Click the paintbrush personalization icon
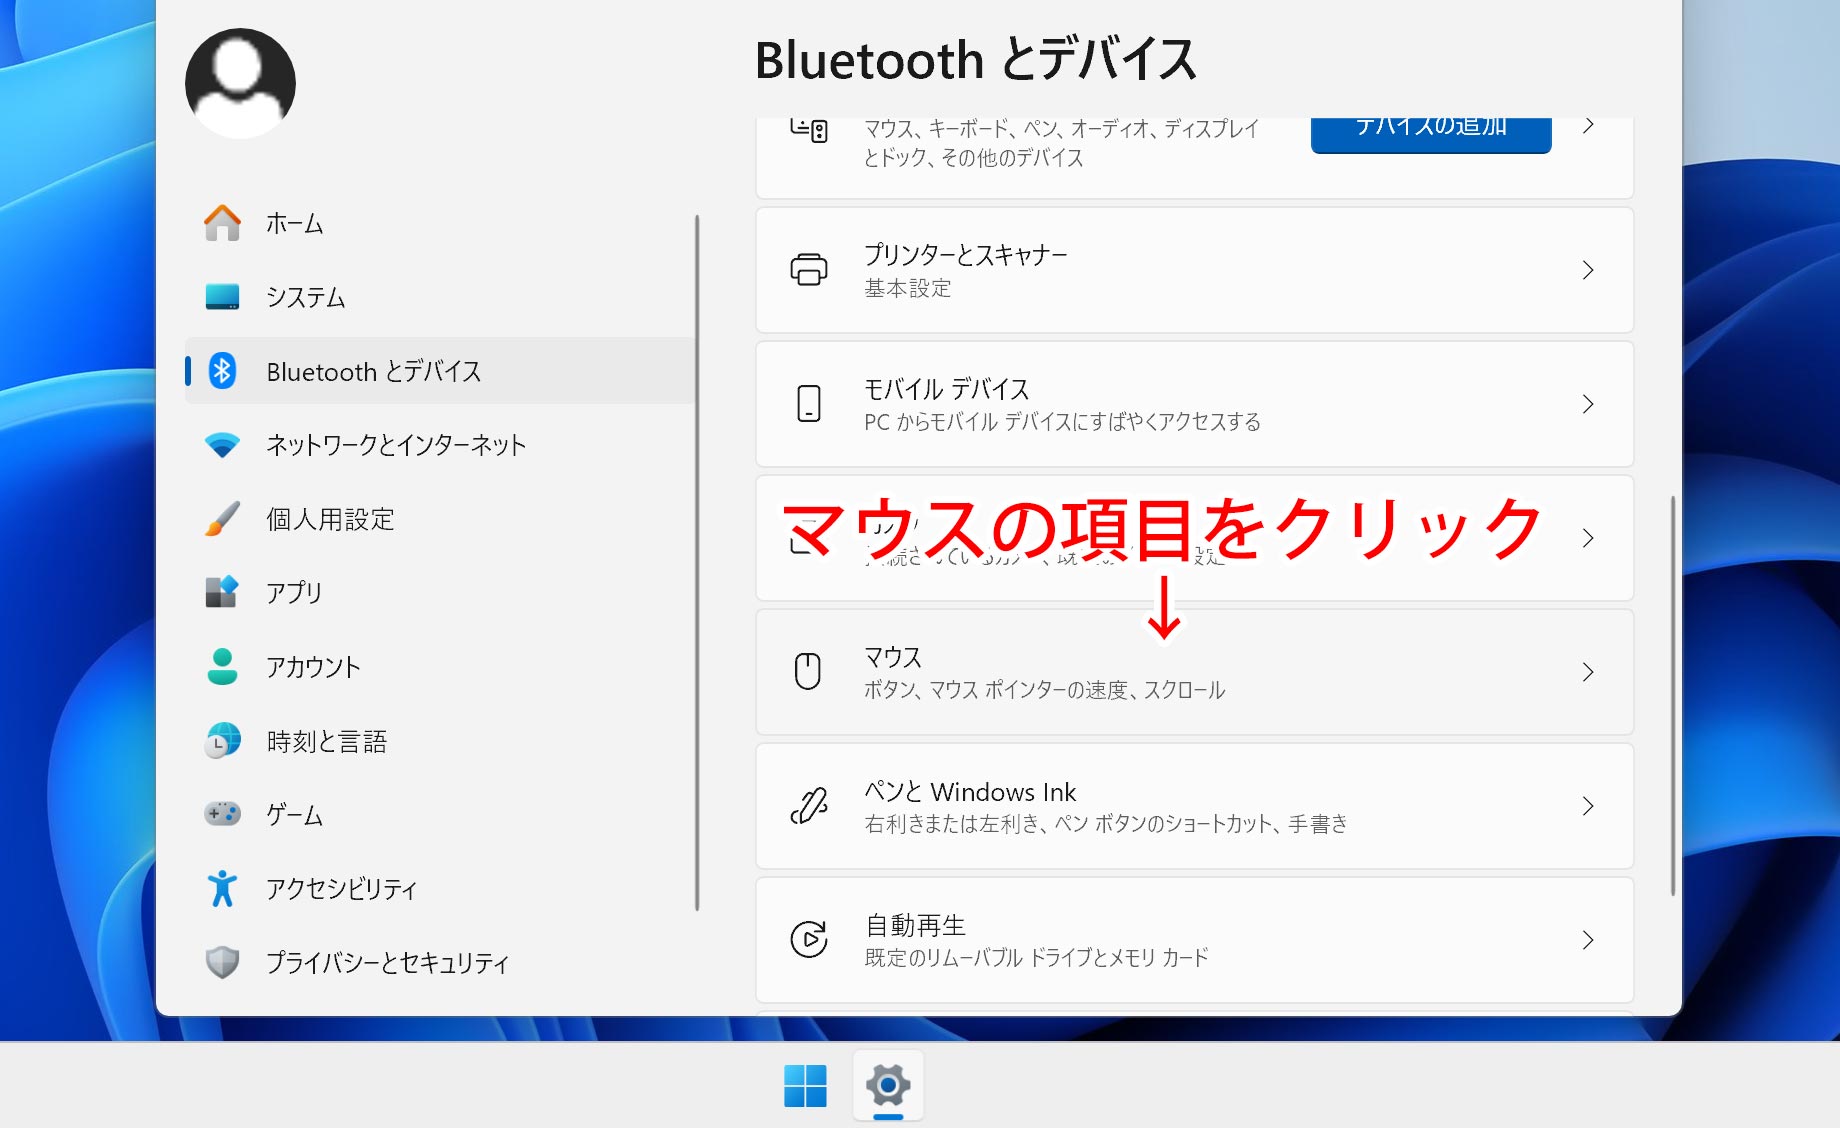Viewport: 1840px width, 1128px height. point(222,519)
